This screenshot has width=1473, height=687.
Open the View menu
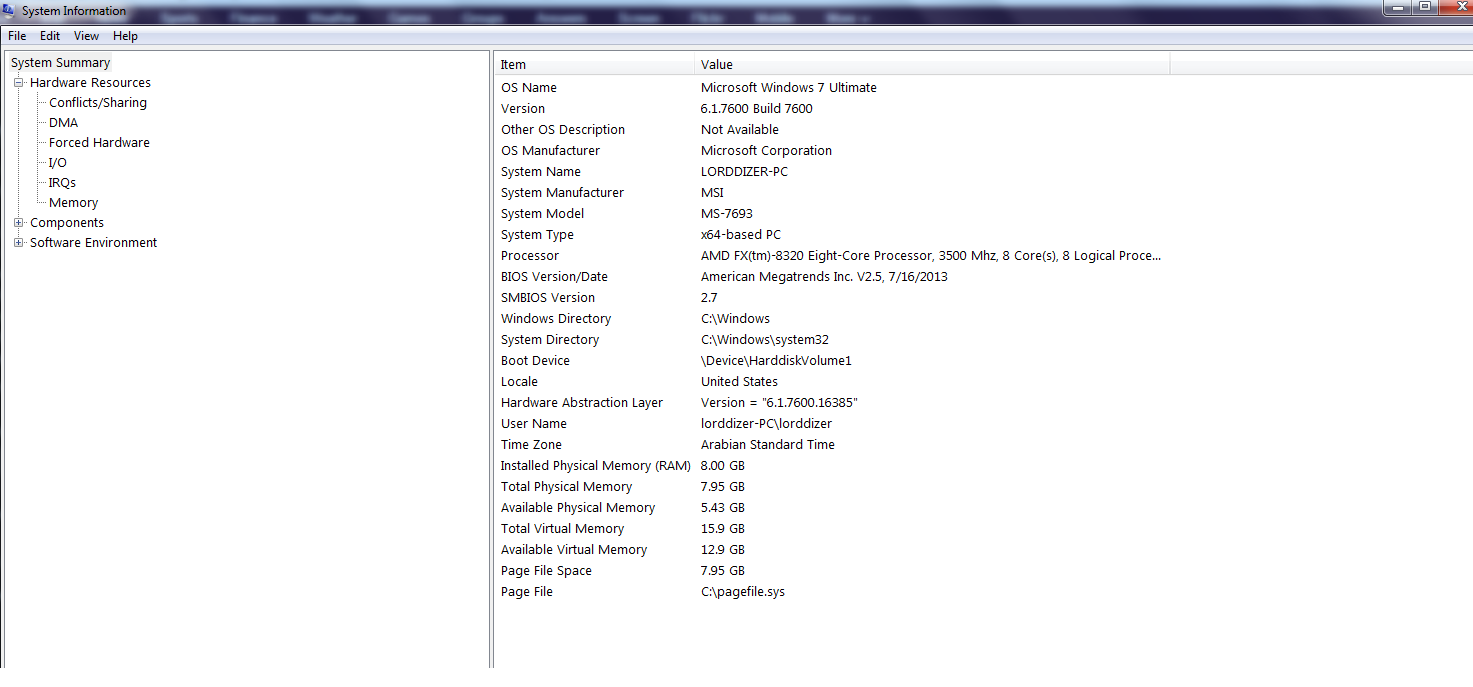click(x=87, y=36)
